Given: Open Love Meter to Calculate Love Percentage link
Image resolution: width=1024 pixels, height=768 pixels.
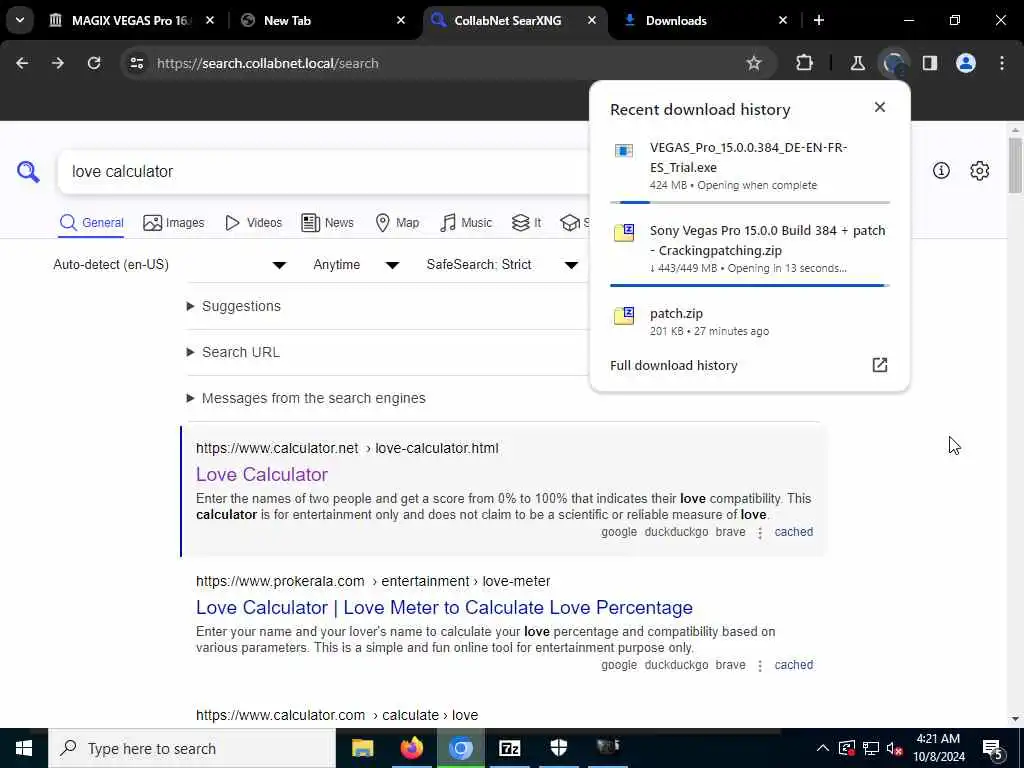Looking at the screenshot, I should tap(444, 607).
